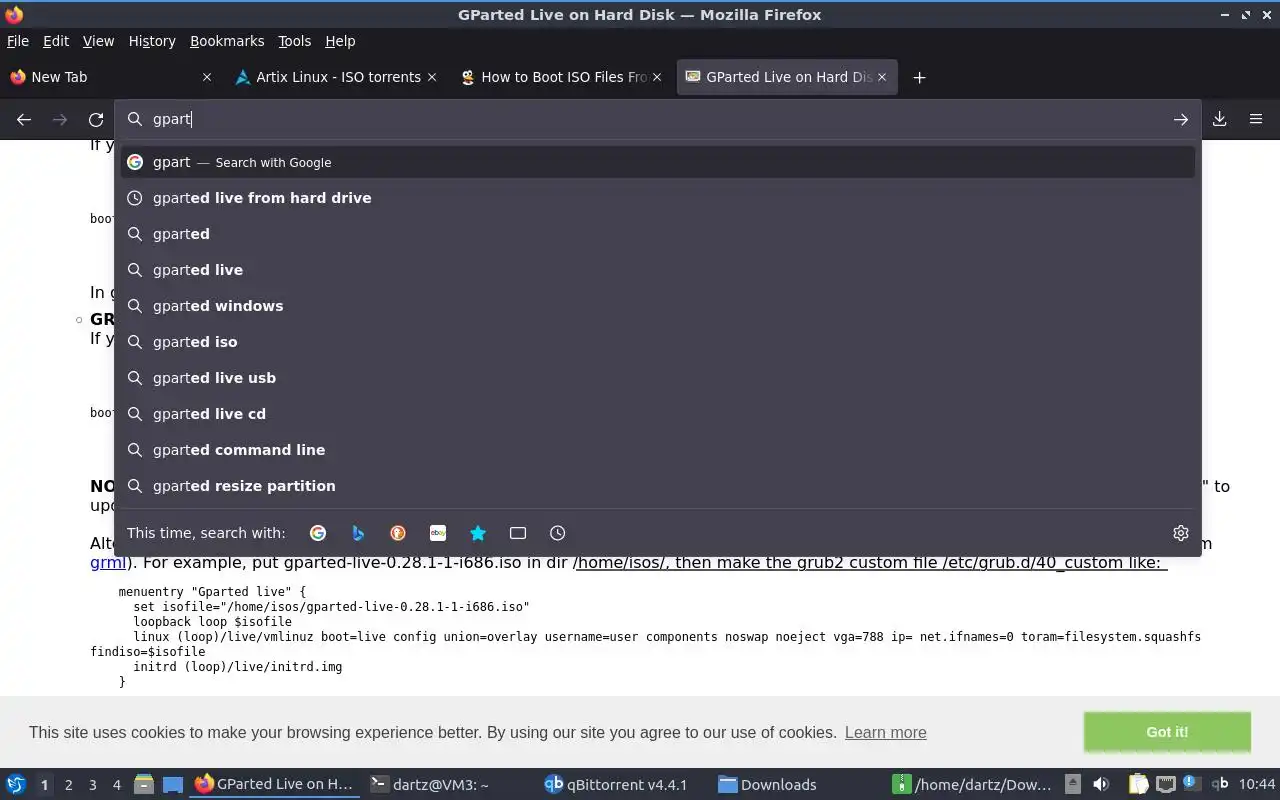The width and height of the screenshot is (1280, 800).
Task: Choose 'gparted resize partition' suggestion
Action: pos(658,486)
